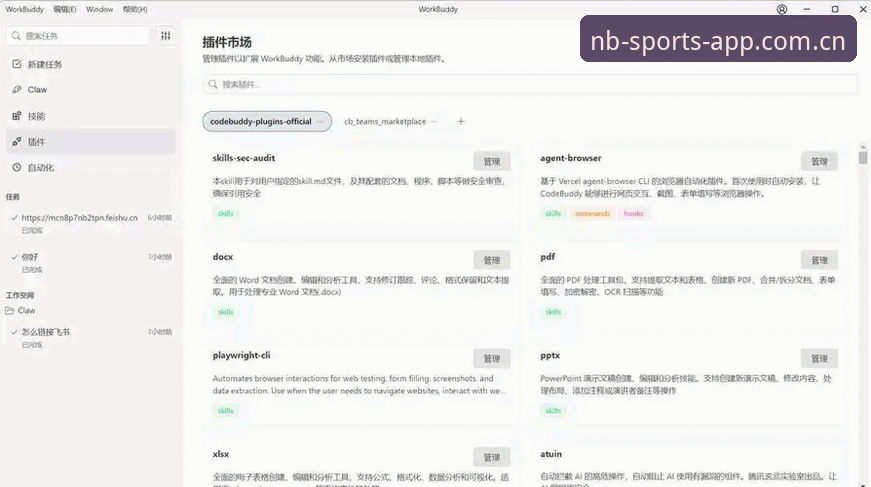Add a new marketplace with the plus icon
The height and width of the screenshot is (487, 871).
point(460,122)
